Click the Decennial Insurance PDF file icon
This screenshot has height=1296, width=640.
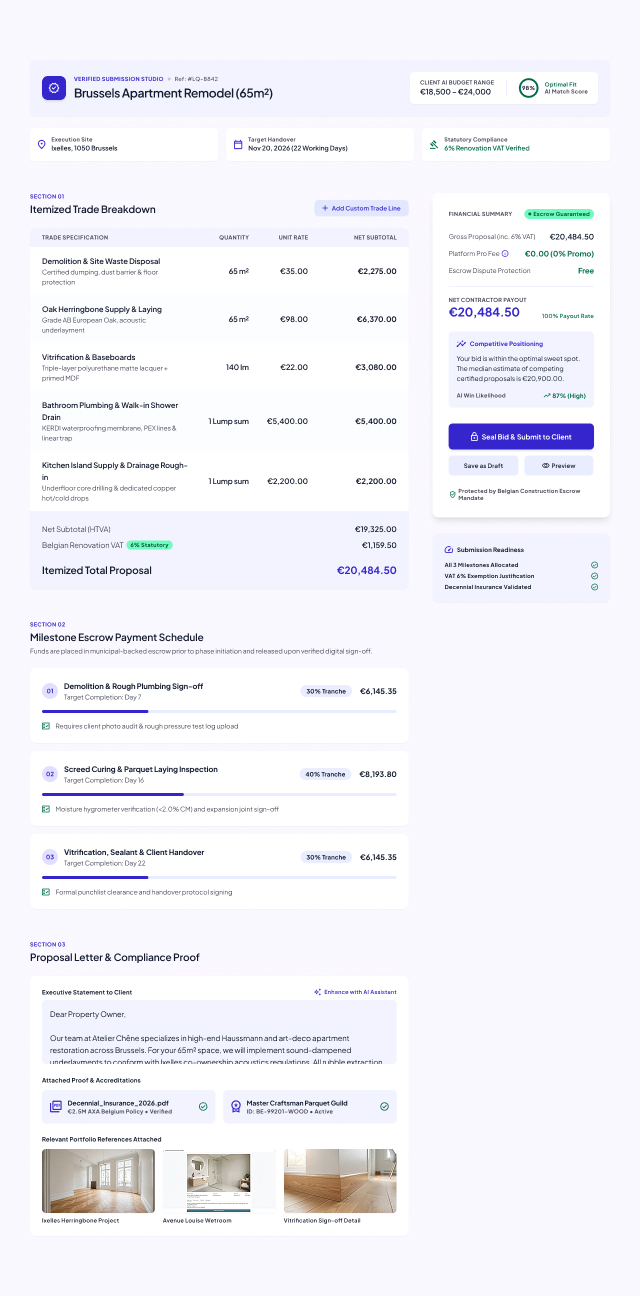pyautogui.click(x=56, y=1107)
